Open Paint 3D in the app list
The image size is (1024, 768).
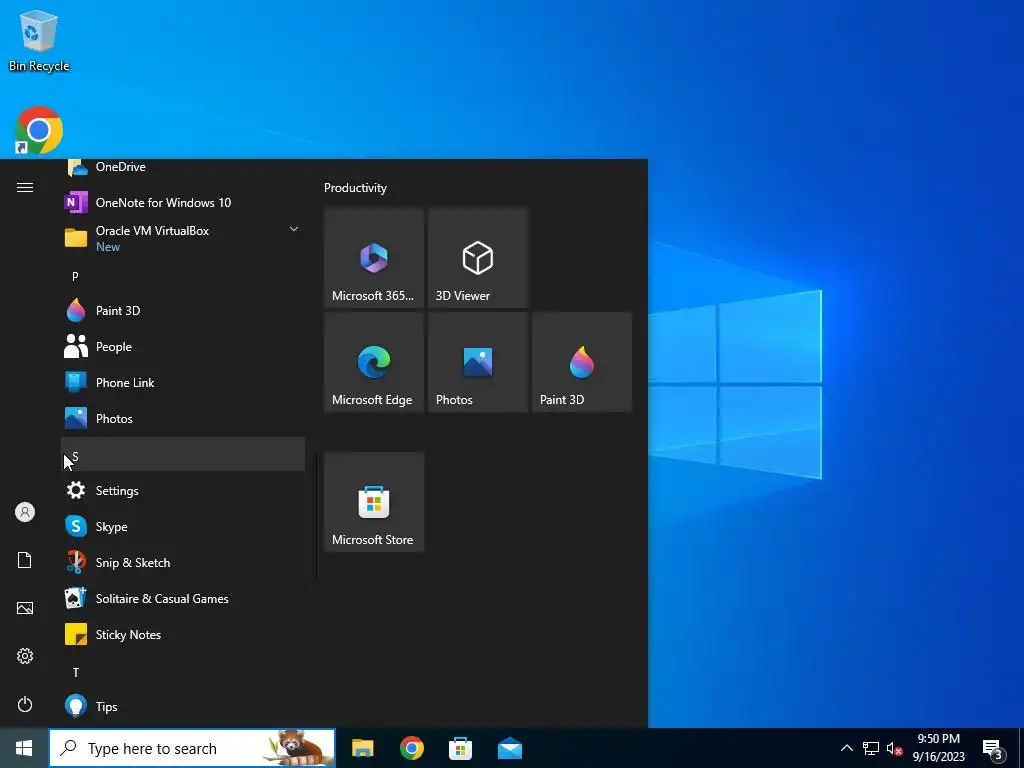[183, 311]
